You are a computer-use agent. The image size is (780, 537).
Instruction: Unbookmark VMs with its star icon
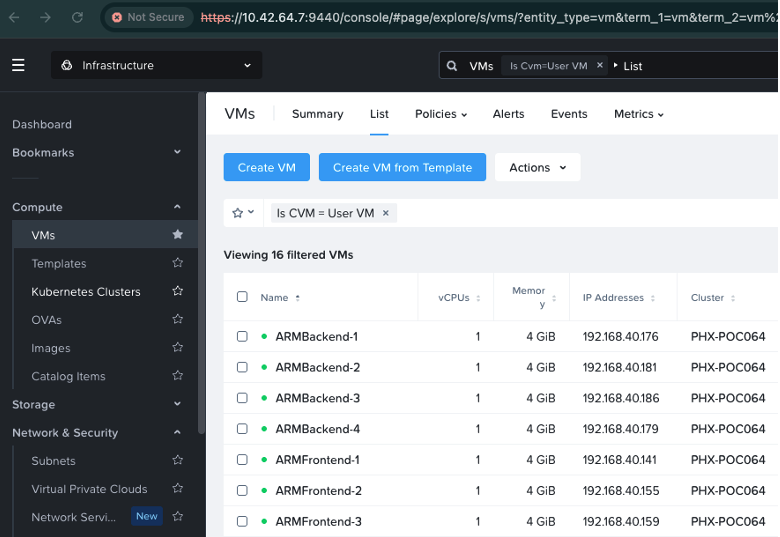[x=178, y=234]
